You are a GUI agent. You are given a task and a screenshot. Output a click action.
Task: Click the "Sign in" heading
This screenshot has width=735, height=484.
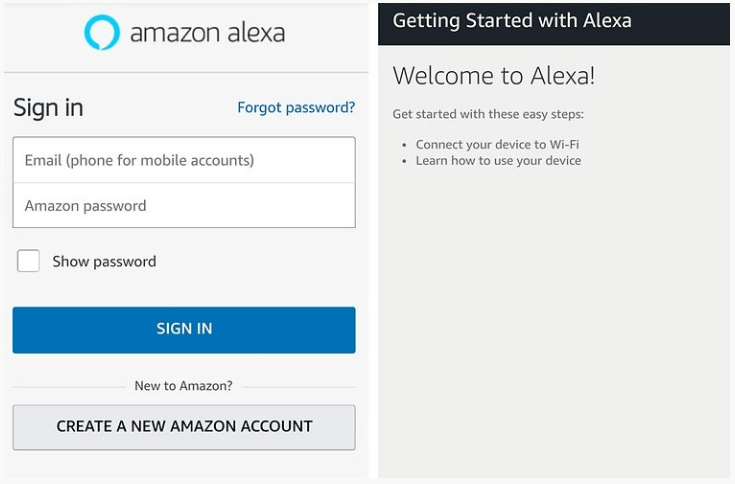coord(48,108)
